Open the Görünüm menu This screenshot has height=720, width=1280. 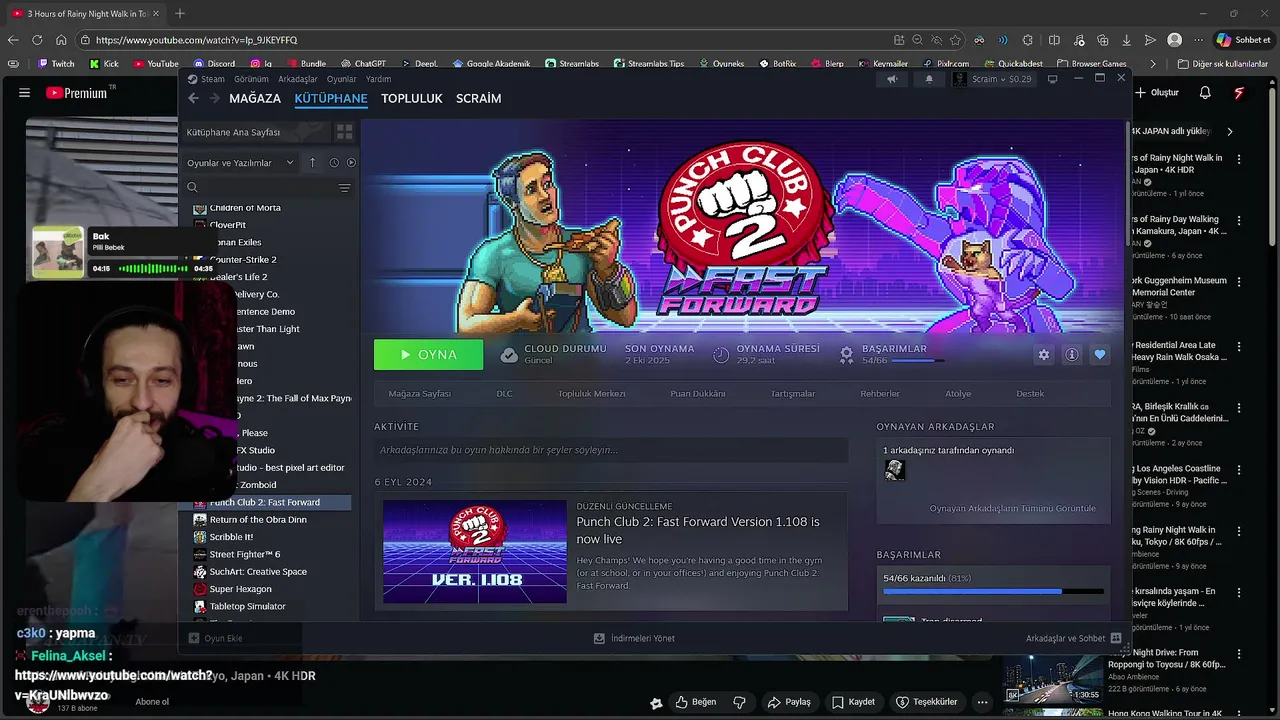[251, 79]
